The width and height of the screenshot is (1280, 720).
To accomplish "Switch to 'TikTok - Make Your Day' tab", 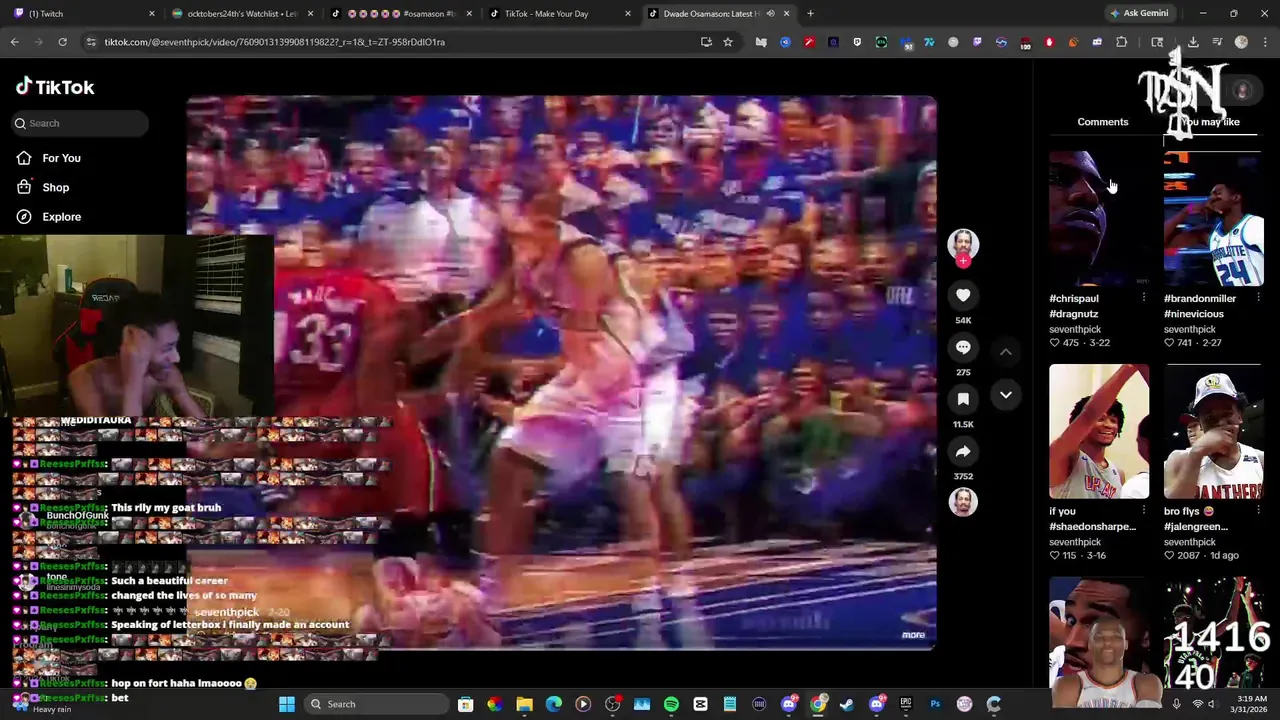I will [x=560, y=14].
